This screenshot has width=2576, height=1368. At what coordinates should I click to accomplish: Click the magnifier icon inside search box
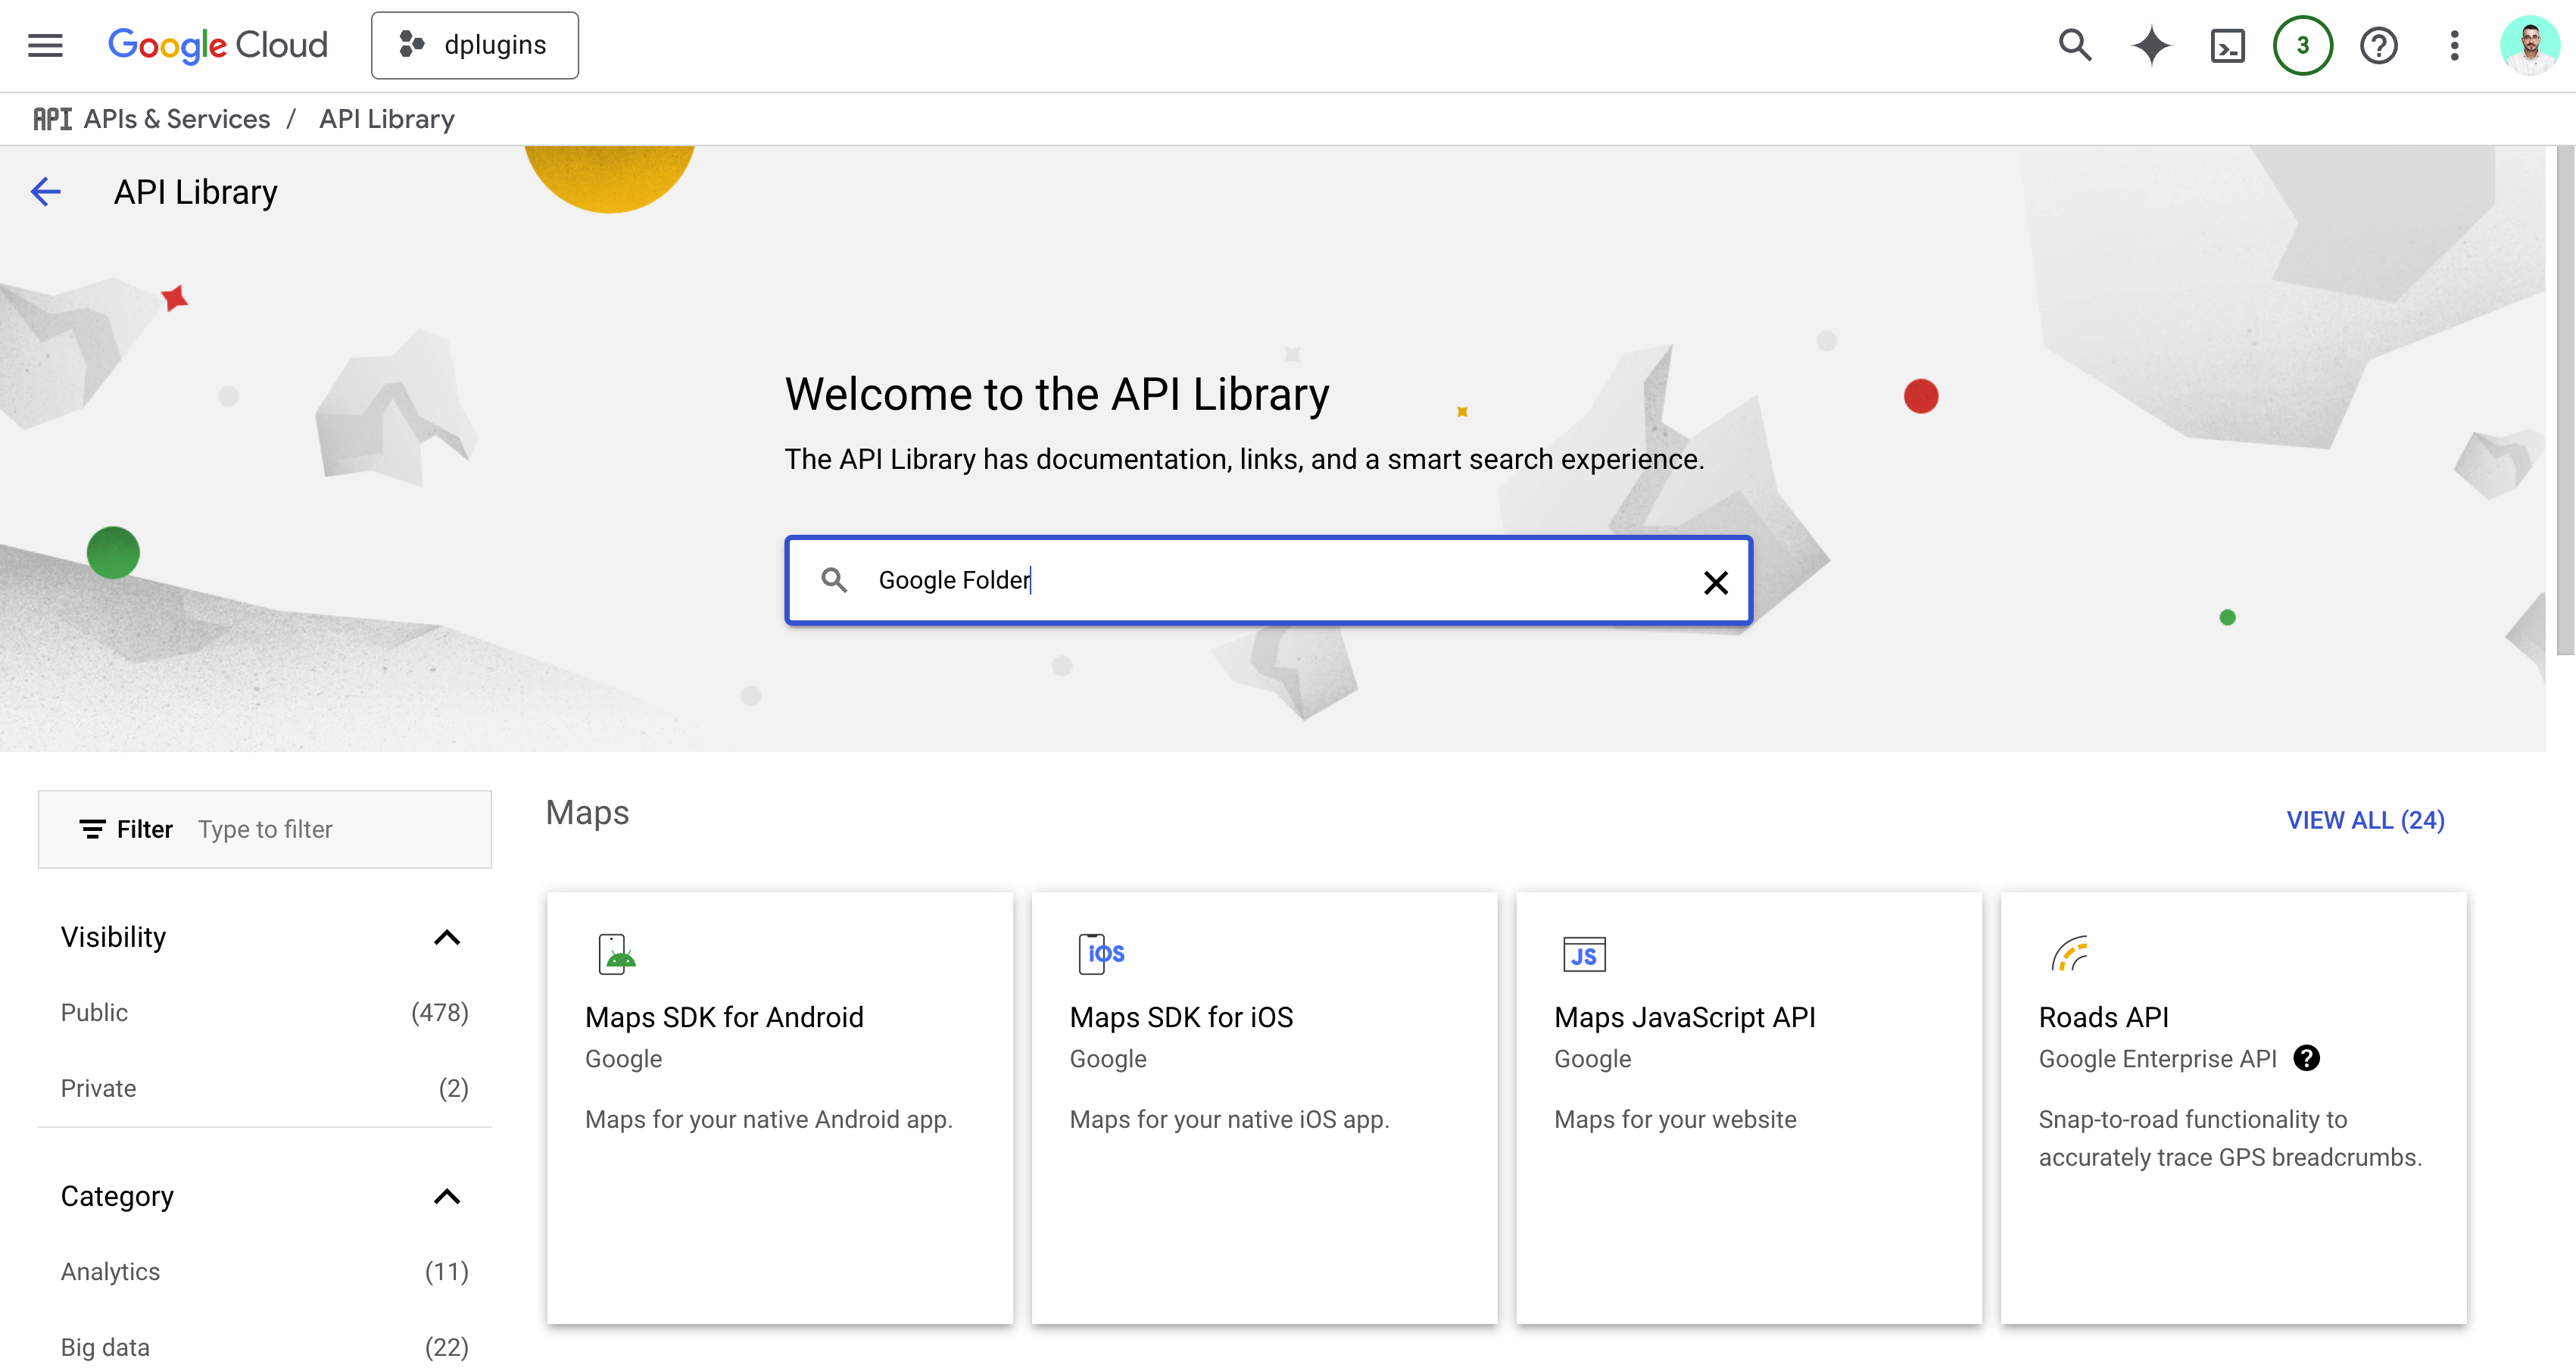click(834, 580)
